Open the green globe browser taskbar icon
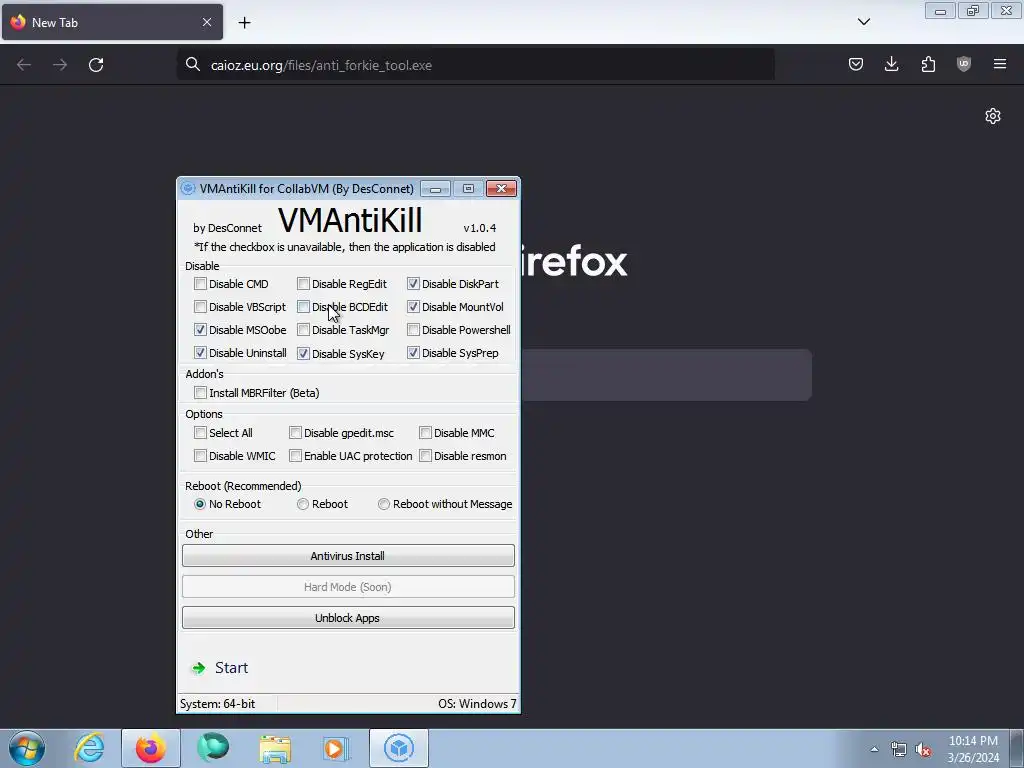The image size is (1024, 768). 213,748
